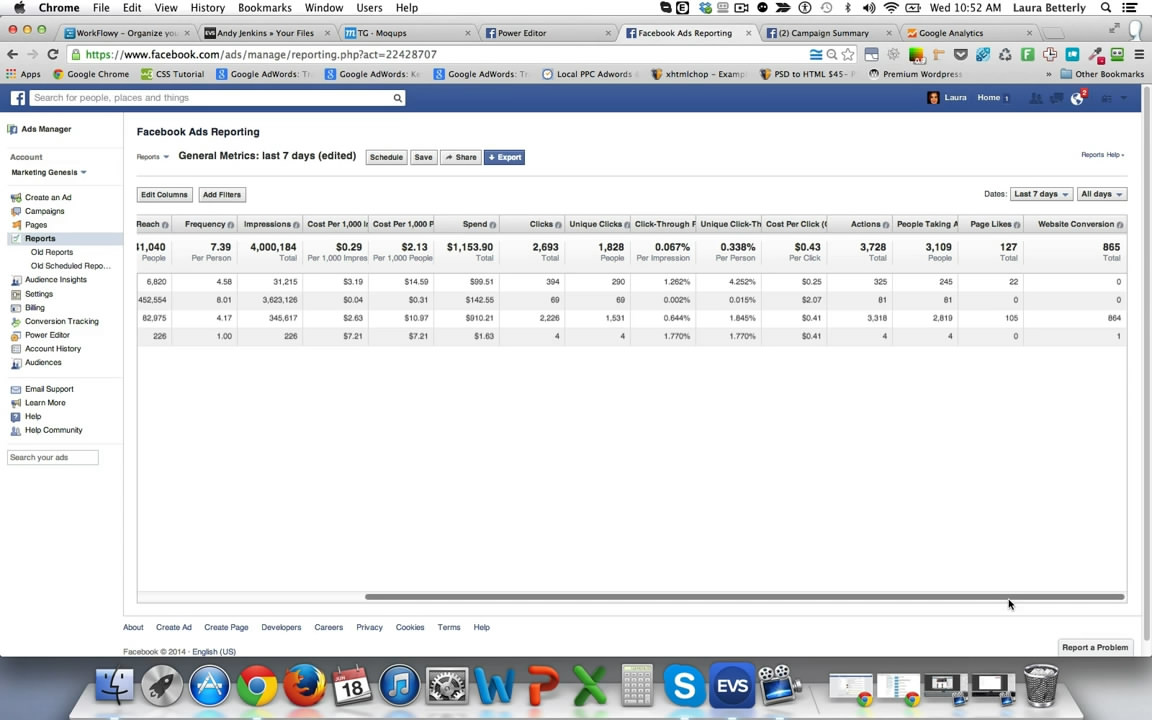Open the Reports Help dropdown
The image size is (1152, 720).
click(x=1103, y=155)
